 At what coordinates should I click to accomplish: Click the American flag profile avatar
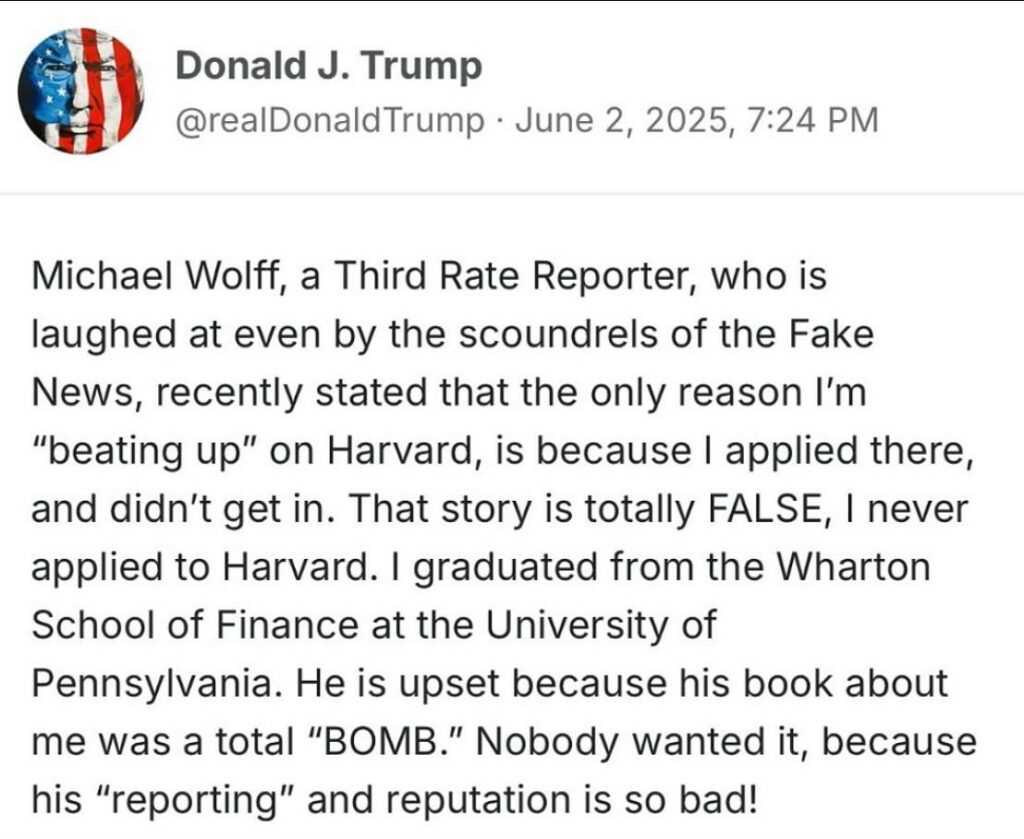coord(81,91)
